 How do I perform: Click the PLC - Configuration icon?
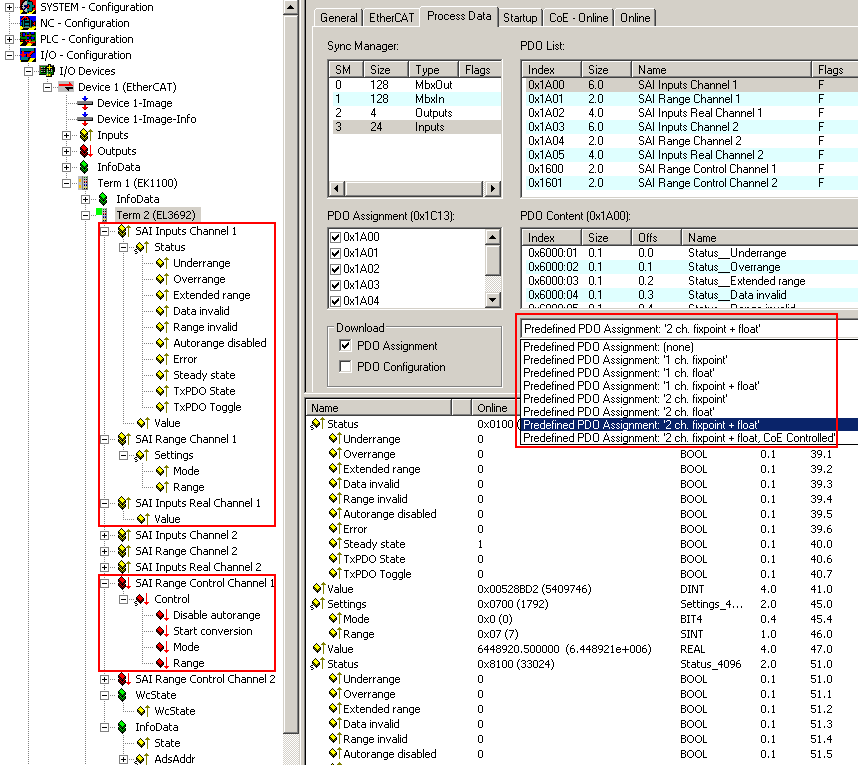point(27,39)
